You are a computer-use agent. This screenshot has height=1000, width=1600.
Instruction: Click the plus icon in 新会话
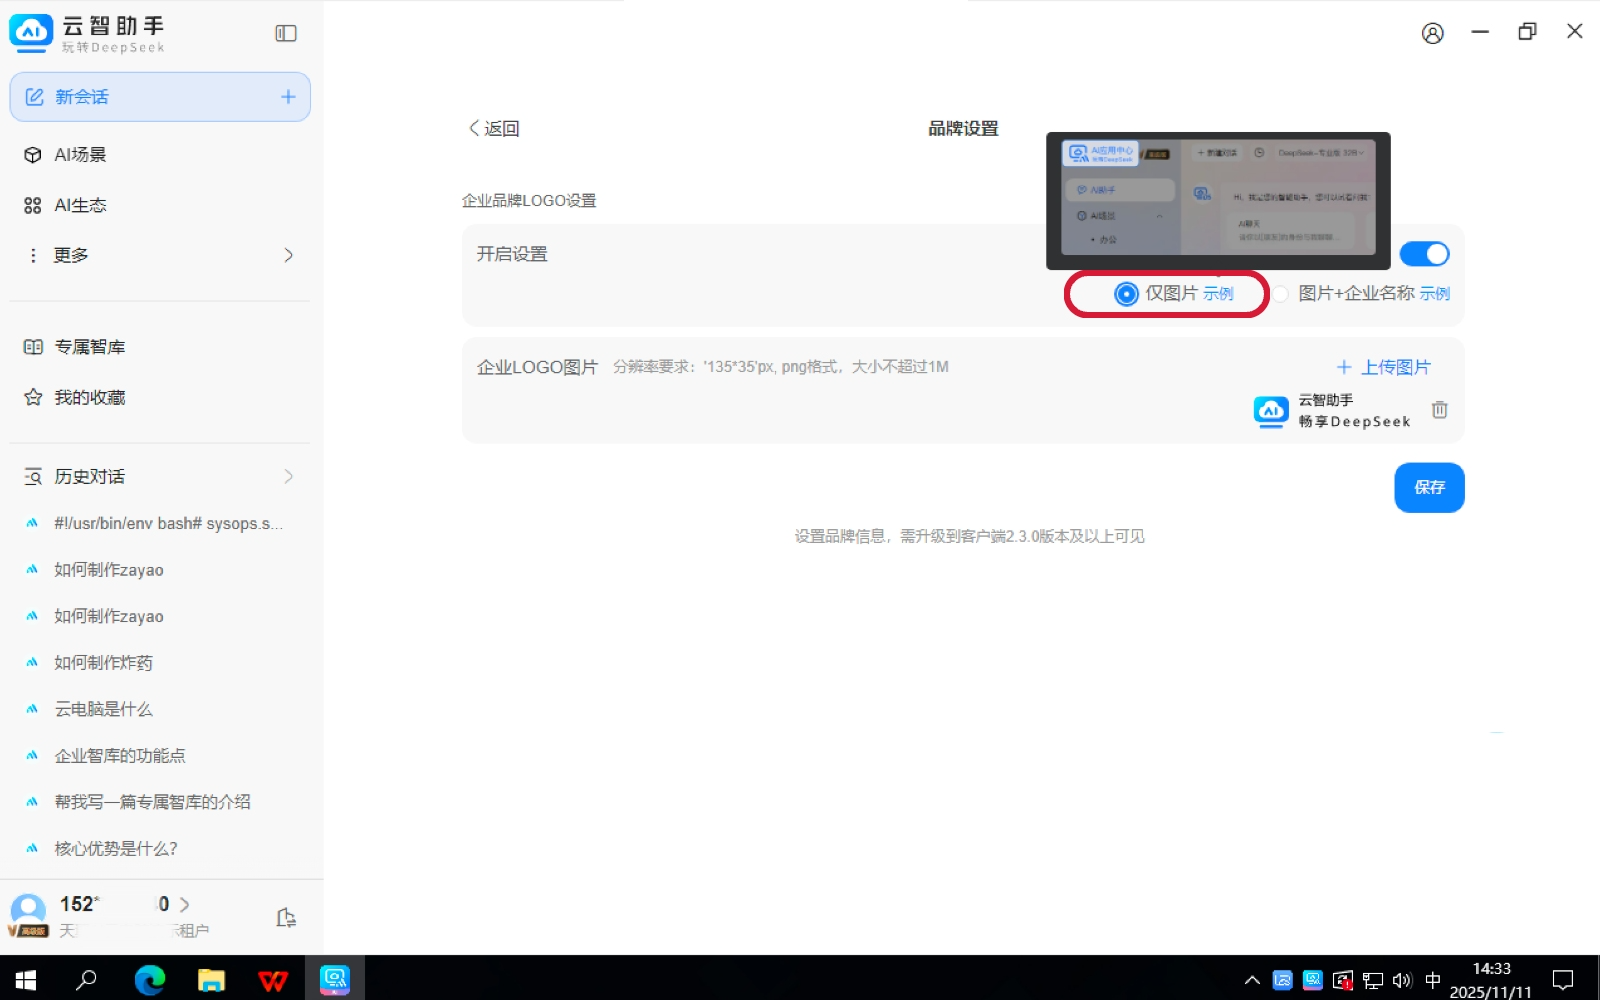point(288,97)
